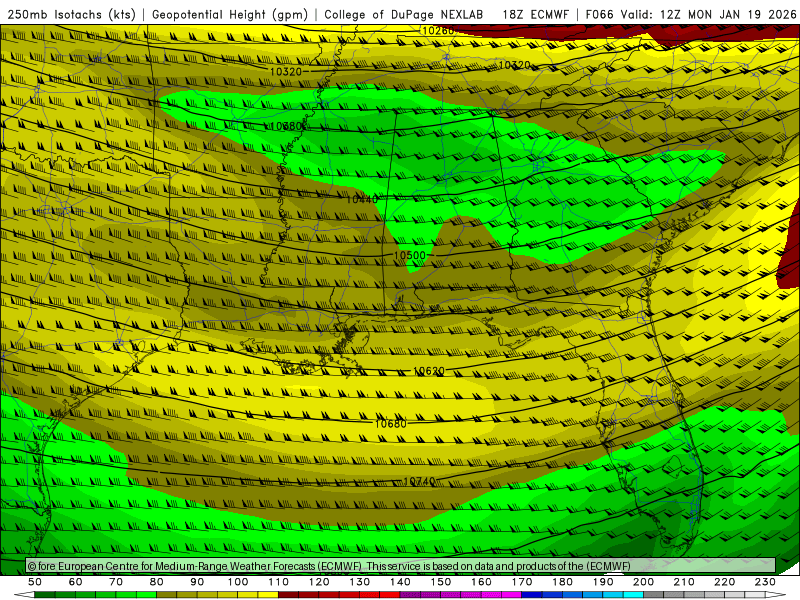Click the right arrow end of color bar
Image resolution: width=800 pixels, height=600 pixels.
coord(776,595)
